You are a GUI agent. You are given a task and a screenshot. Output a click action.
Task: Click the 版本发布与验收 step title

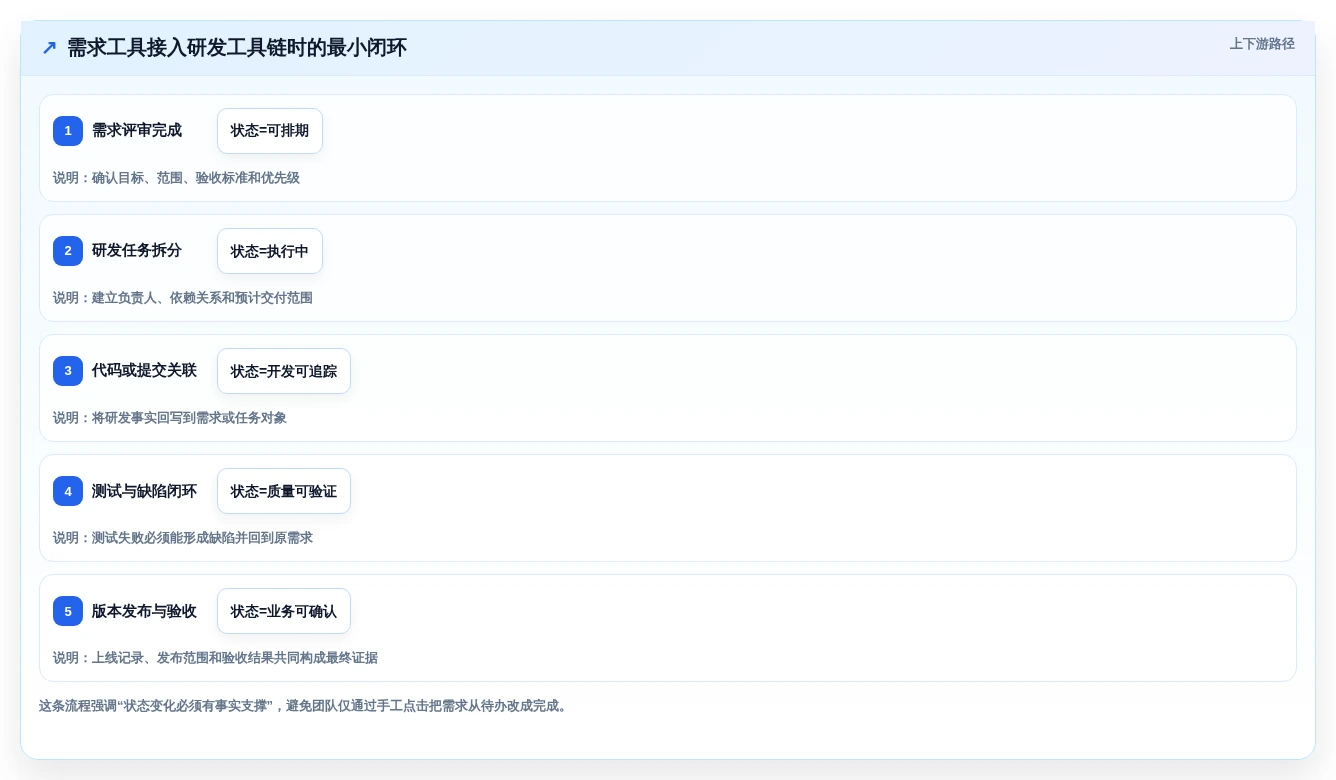click(x=144, y=610)
